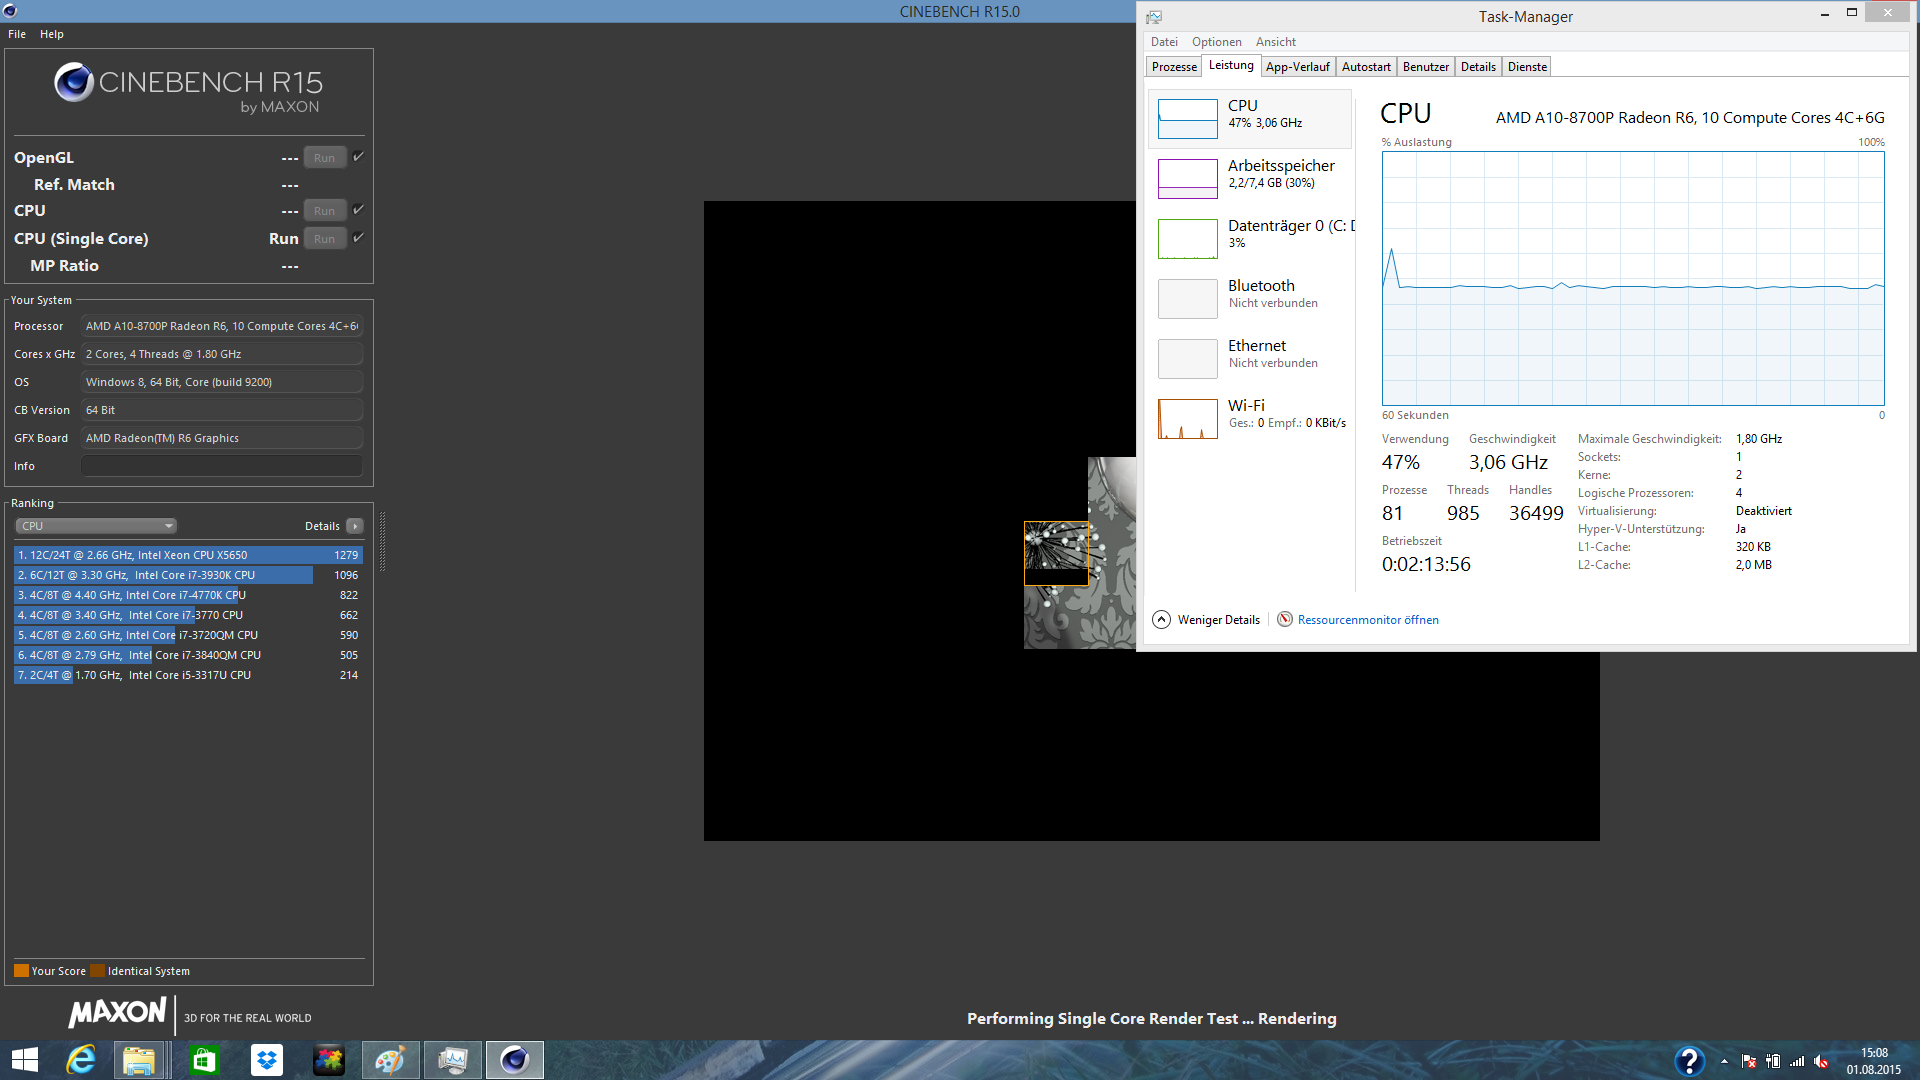The height and width of the screenshot is (1080, 1920).
Task: Select the Intel Xeon X5650 ranking entry
Action: point(188,555)
